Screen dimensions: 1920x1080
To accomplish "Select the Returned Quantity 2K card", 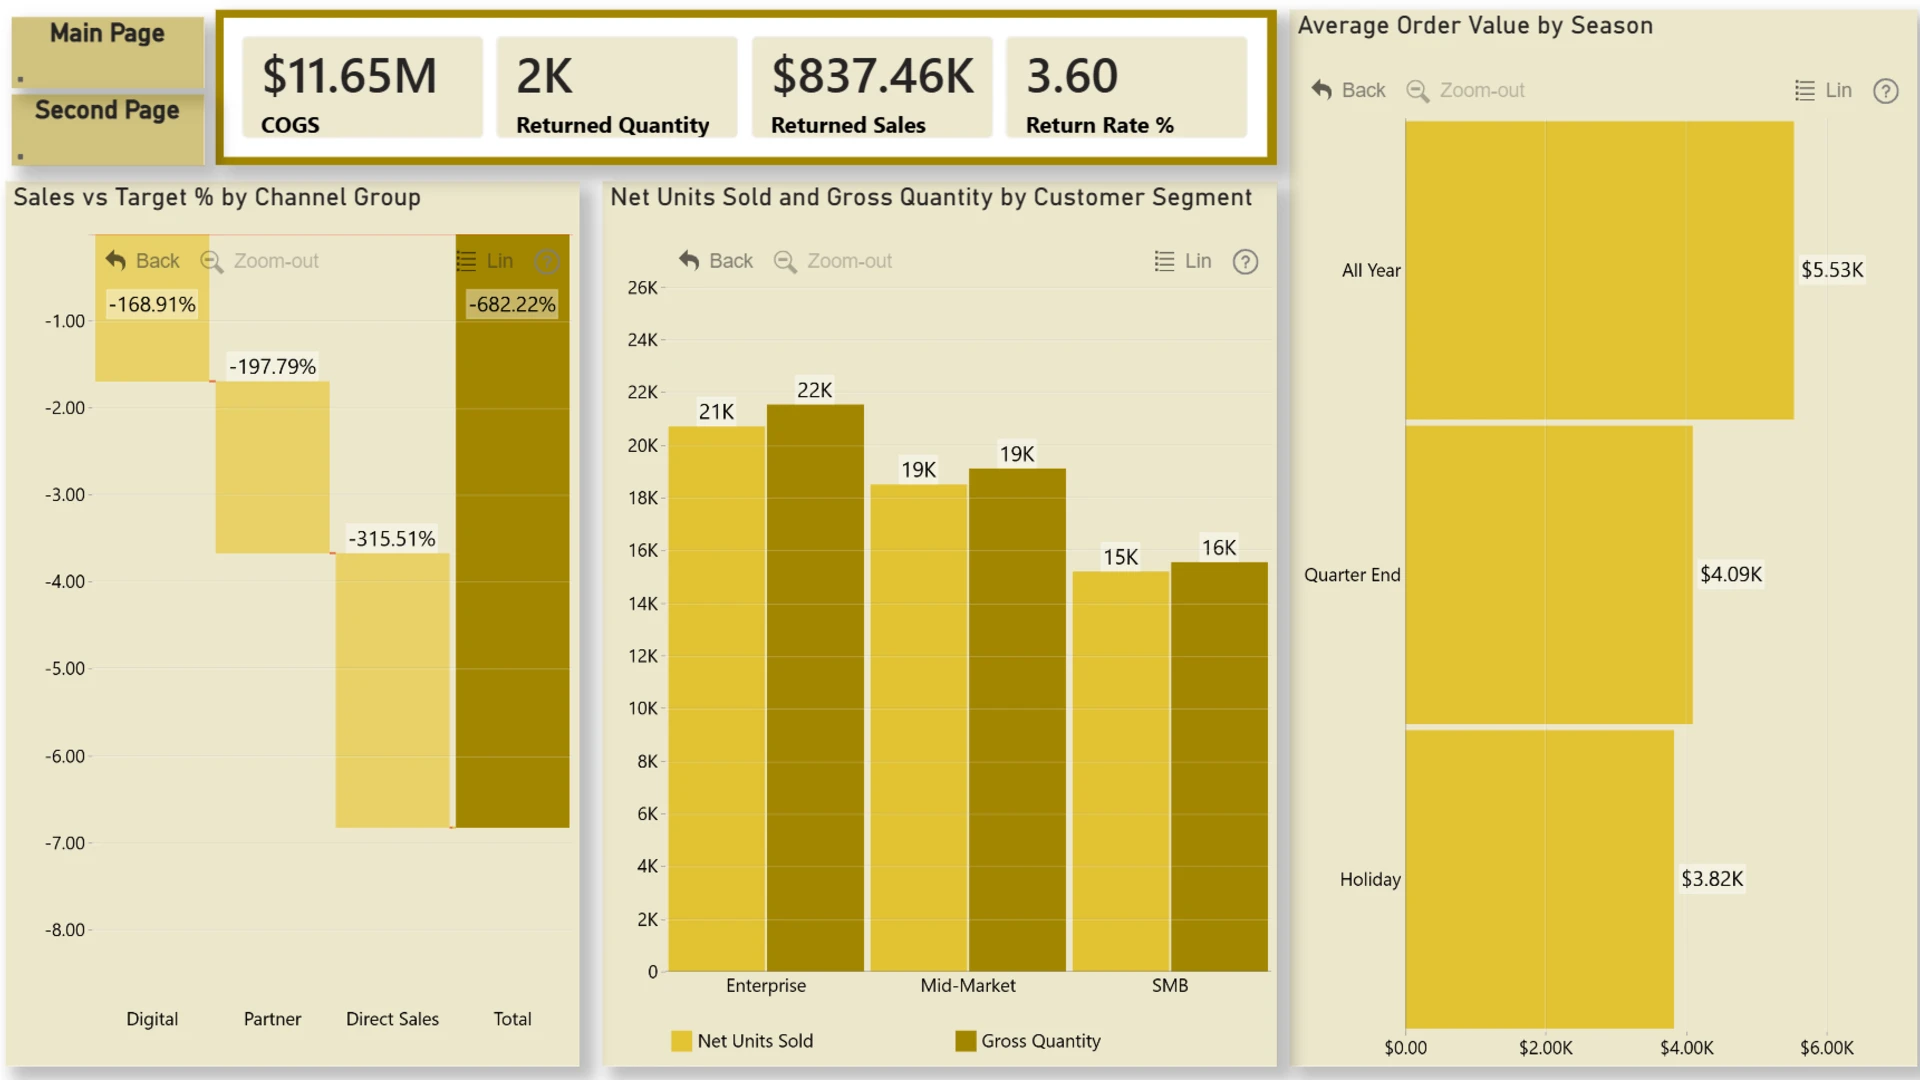I will click(x=617, y=87).
